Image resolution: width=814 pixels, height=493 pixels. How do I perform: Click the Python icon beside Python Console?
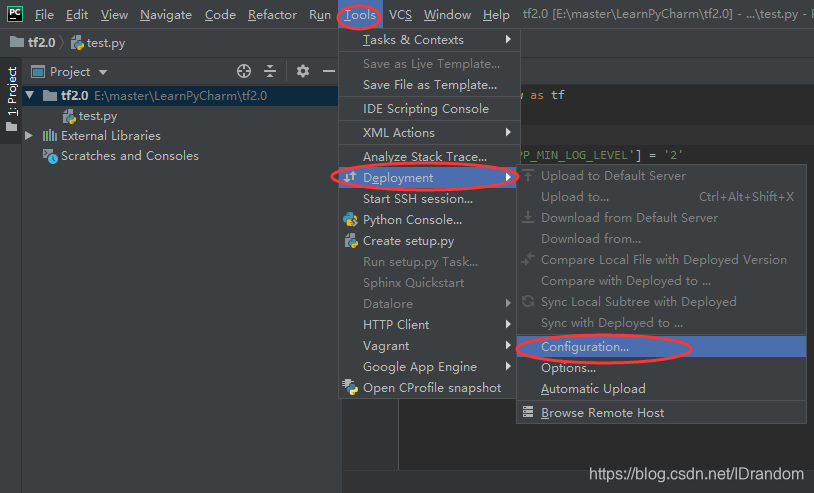350,220
